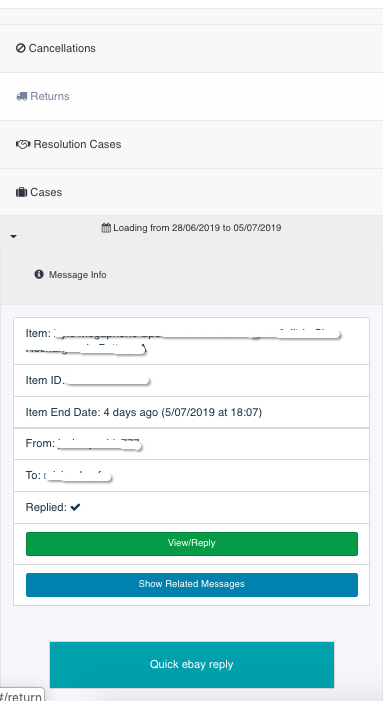Select Resolution Cases in the menu
383x701 pixels.
tap(191, 144)
